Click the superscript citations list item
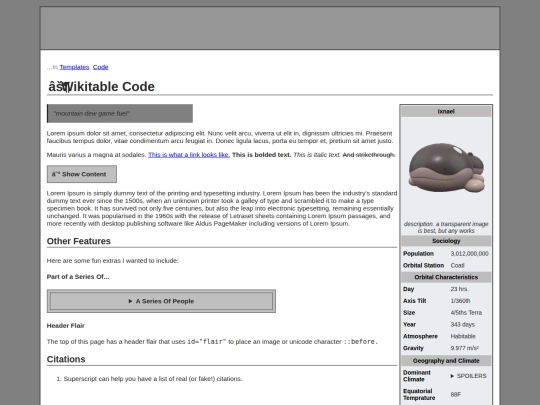This screenshot has width=540, height=405. (x=153, y=378)
